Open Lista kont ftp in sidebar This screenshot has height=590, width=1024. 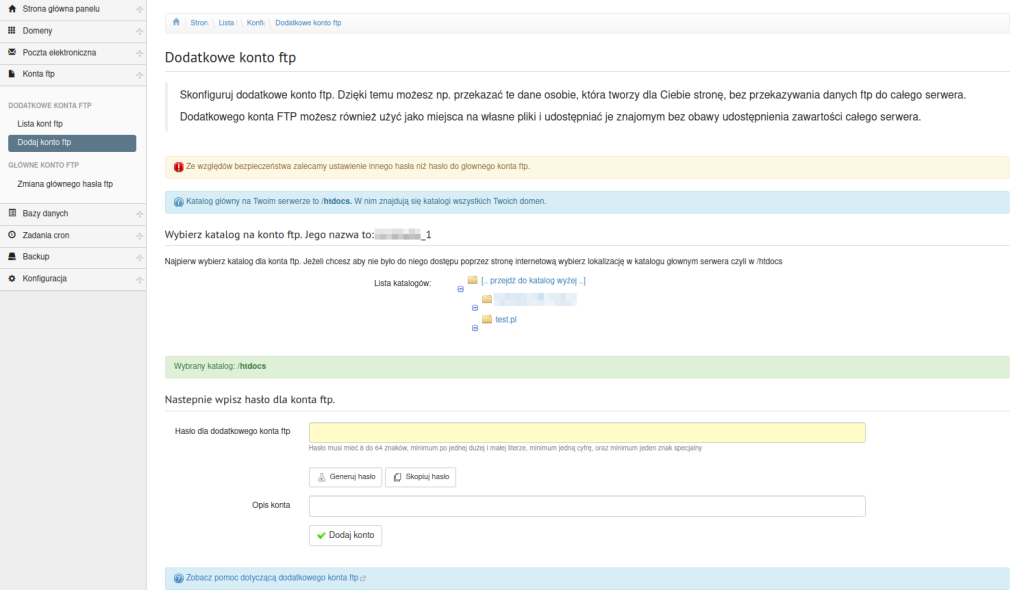pyautogui.click(x=40, y=123)
